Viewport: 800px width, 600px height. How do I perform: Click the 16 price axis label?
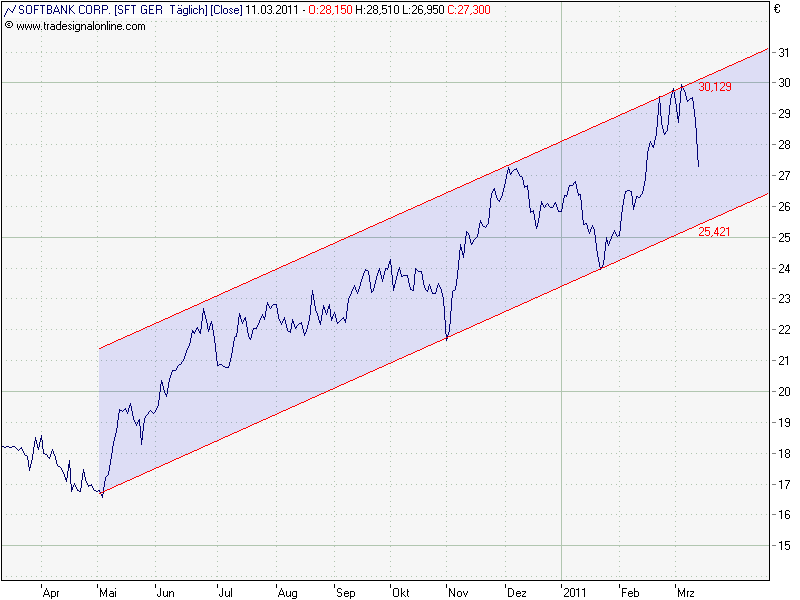[x=784, y=514]
